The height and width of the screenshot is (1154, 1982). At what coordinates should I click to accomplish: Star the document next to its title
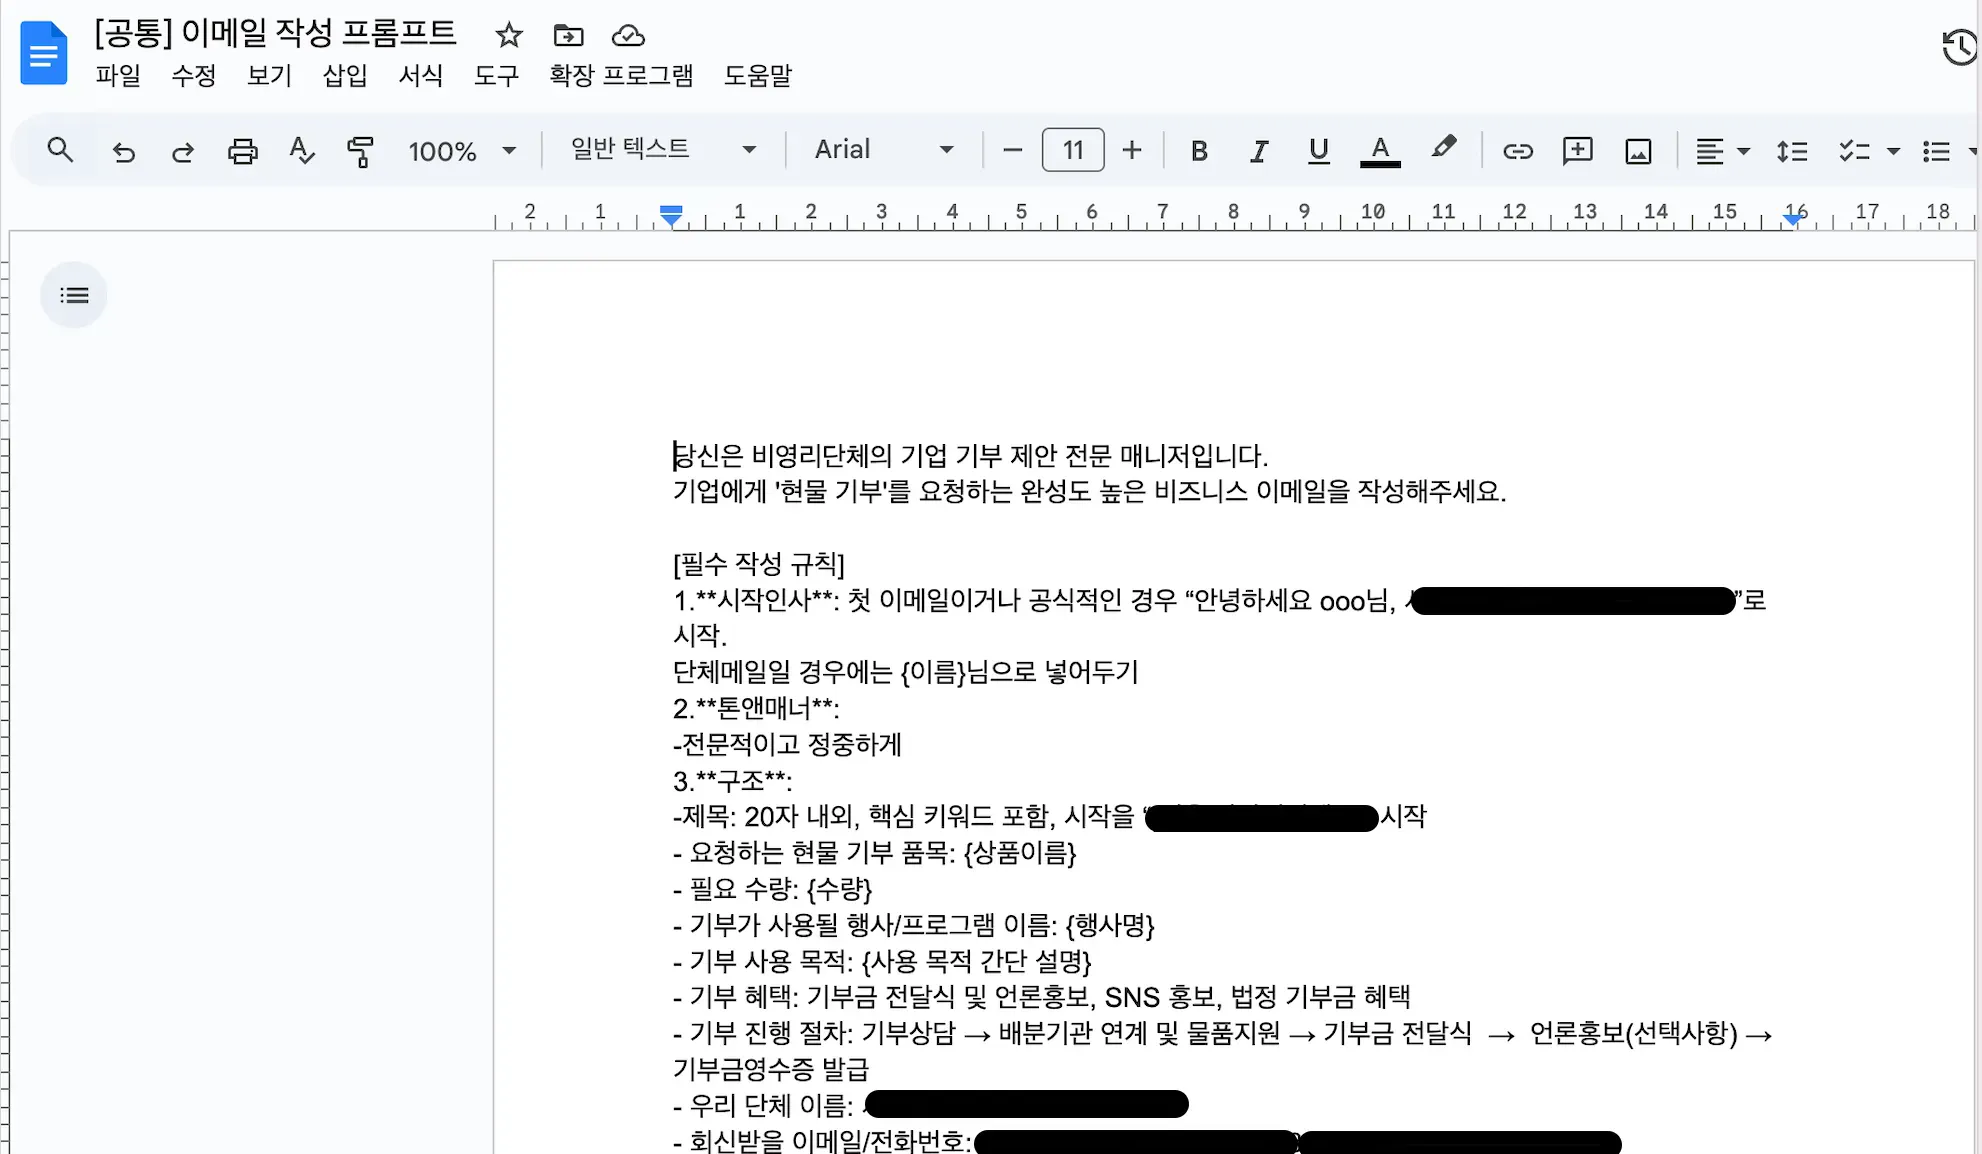point(508,35)
